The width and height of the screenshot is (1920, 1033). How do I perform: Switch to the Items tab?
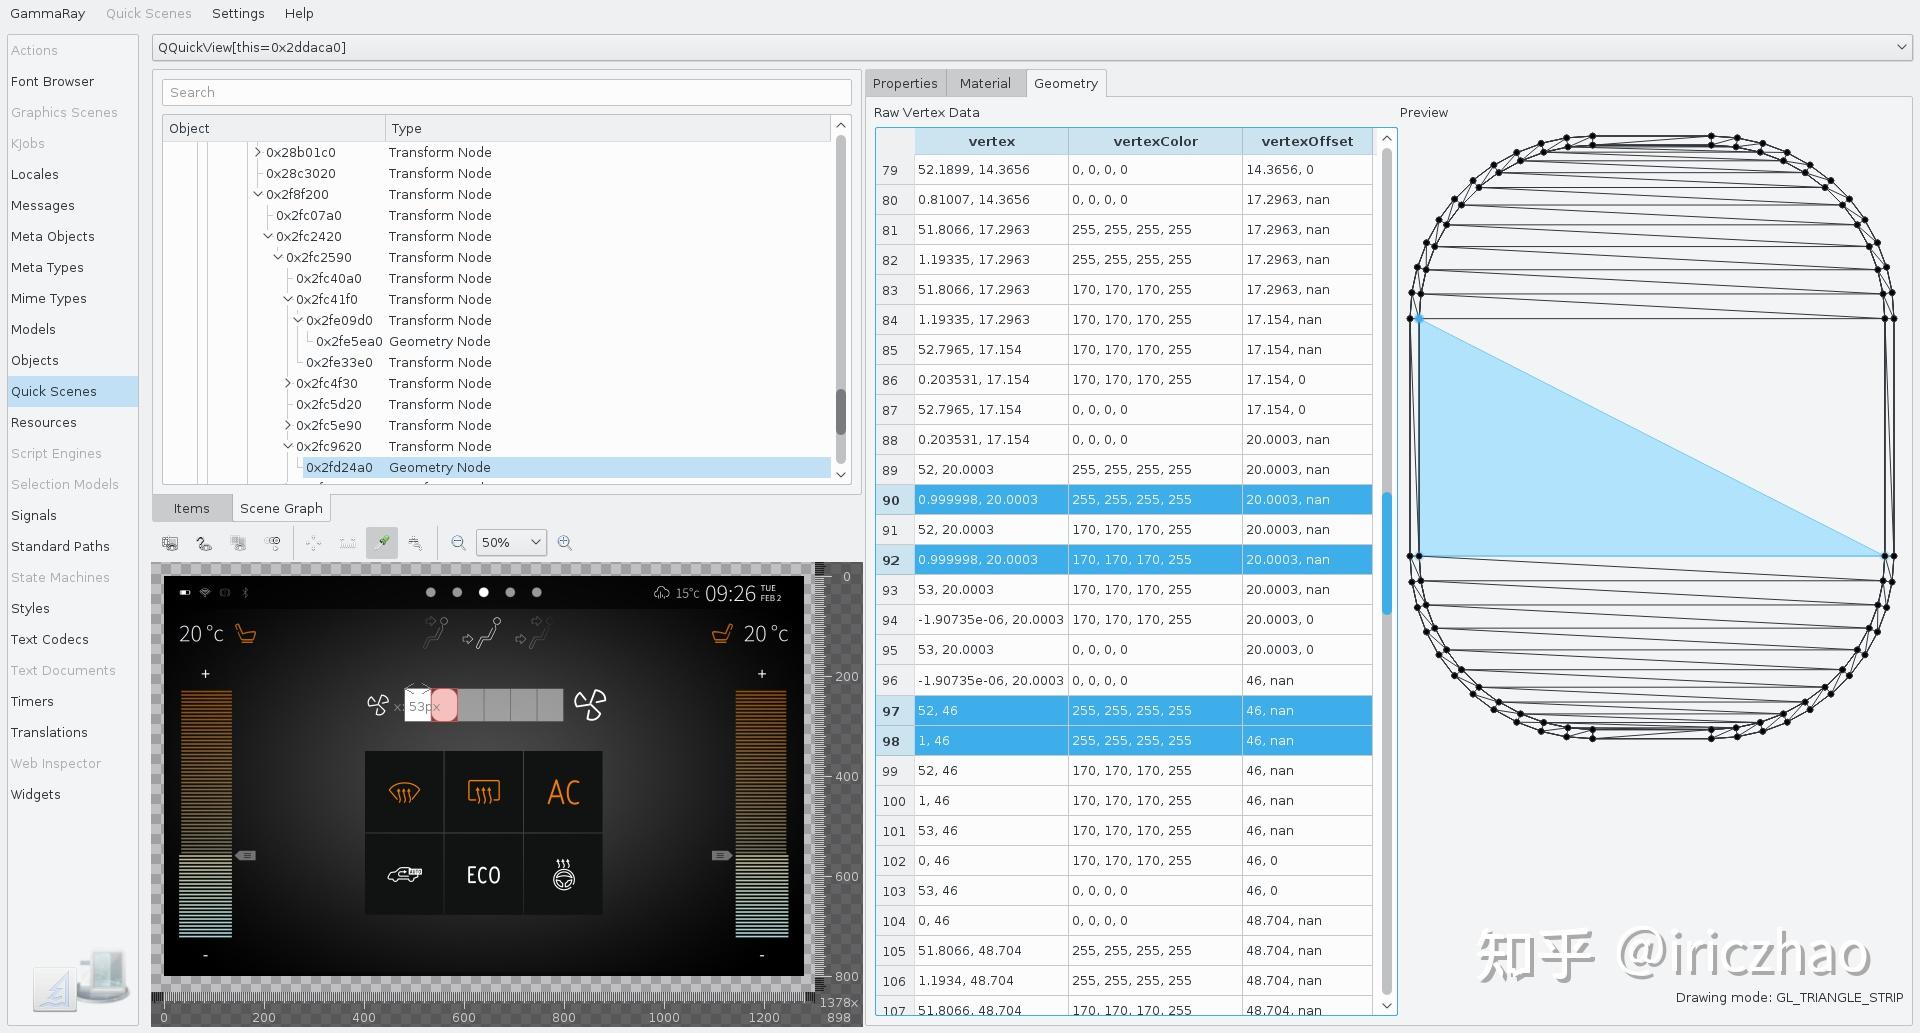coord(191,508)
